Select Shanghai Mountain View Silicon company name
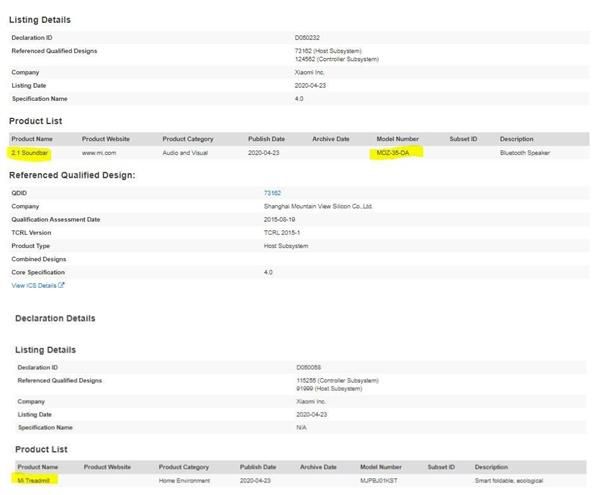The image size is (600, 495). click(x=318, y=206)
